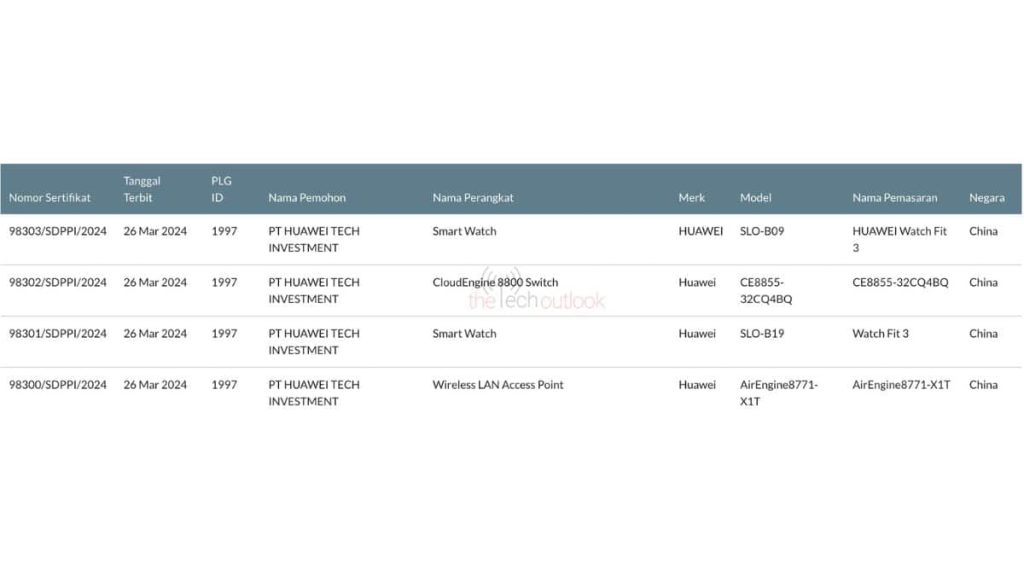Select the Nama Perangkat column header

coord(473,198)
